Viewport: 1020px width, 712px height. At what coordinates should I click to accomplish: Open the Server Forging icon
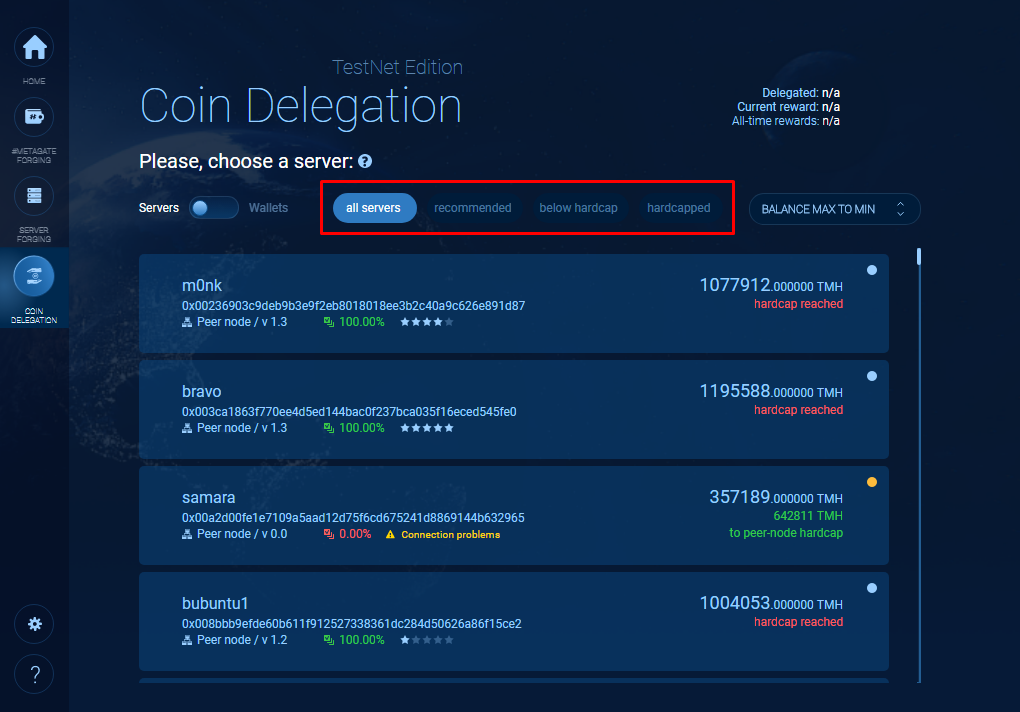pos(34,196)
